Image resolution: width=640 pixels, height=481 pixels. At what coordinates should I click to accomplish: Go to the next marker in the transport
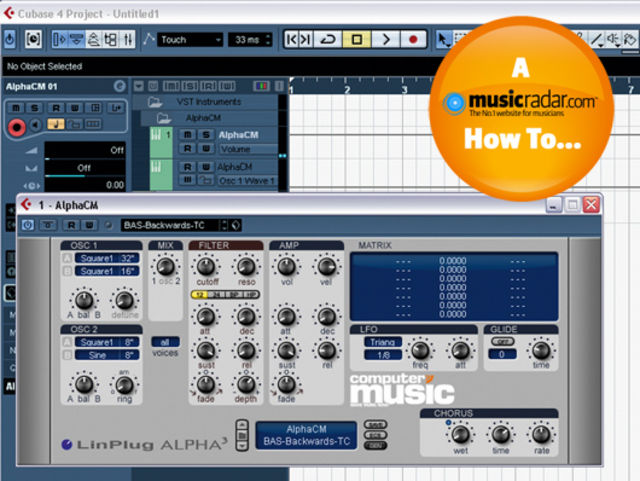click(305, 40)
